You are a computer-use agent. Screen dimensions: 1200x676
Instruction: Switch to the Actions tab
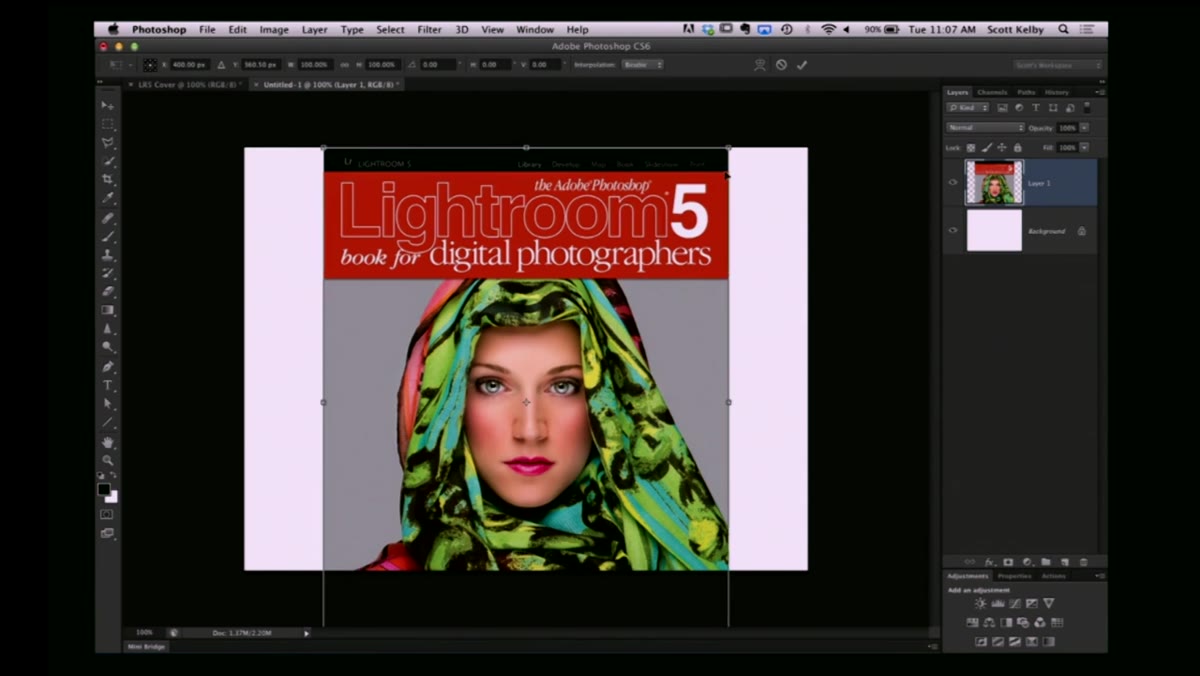[x=1053, y=576]
